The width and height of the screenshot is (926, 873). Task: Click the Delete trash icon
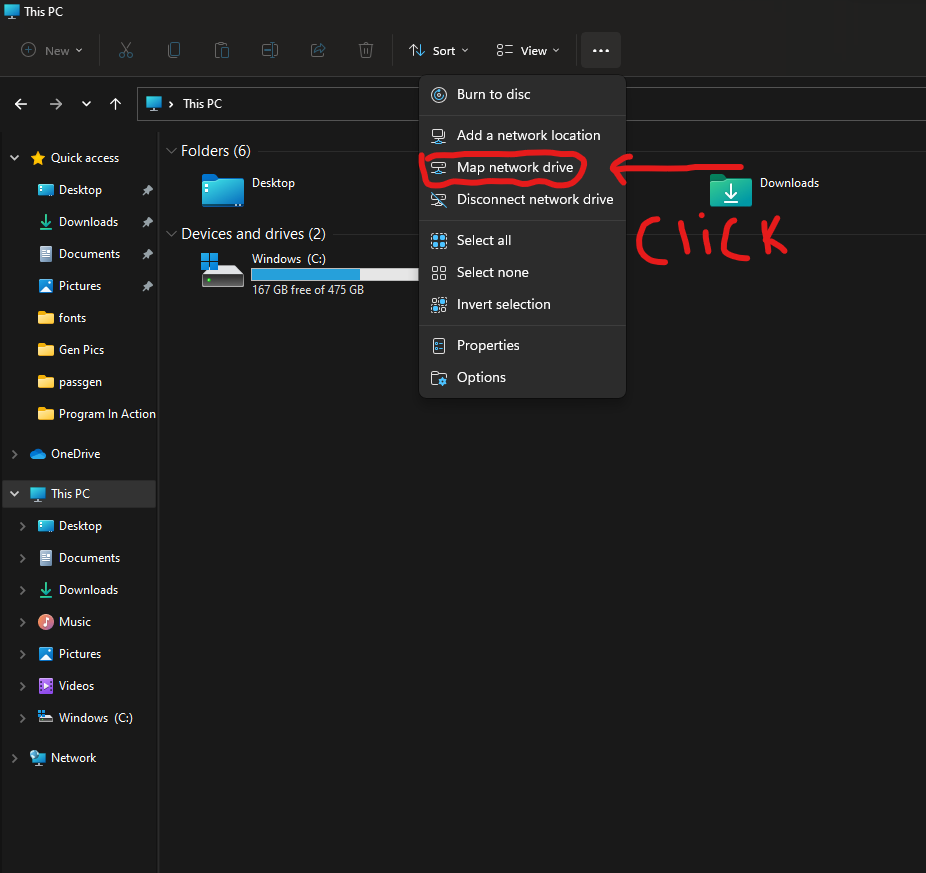[x=366, y=50]
